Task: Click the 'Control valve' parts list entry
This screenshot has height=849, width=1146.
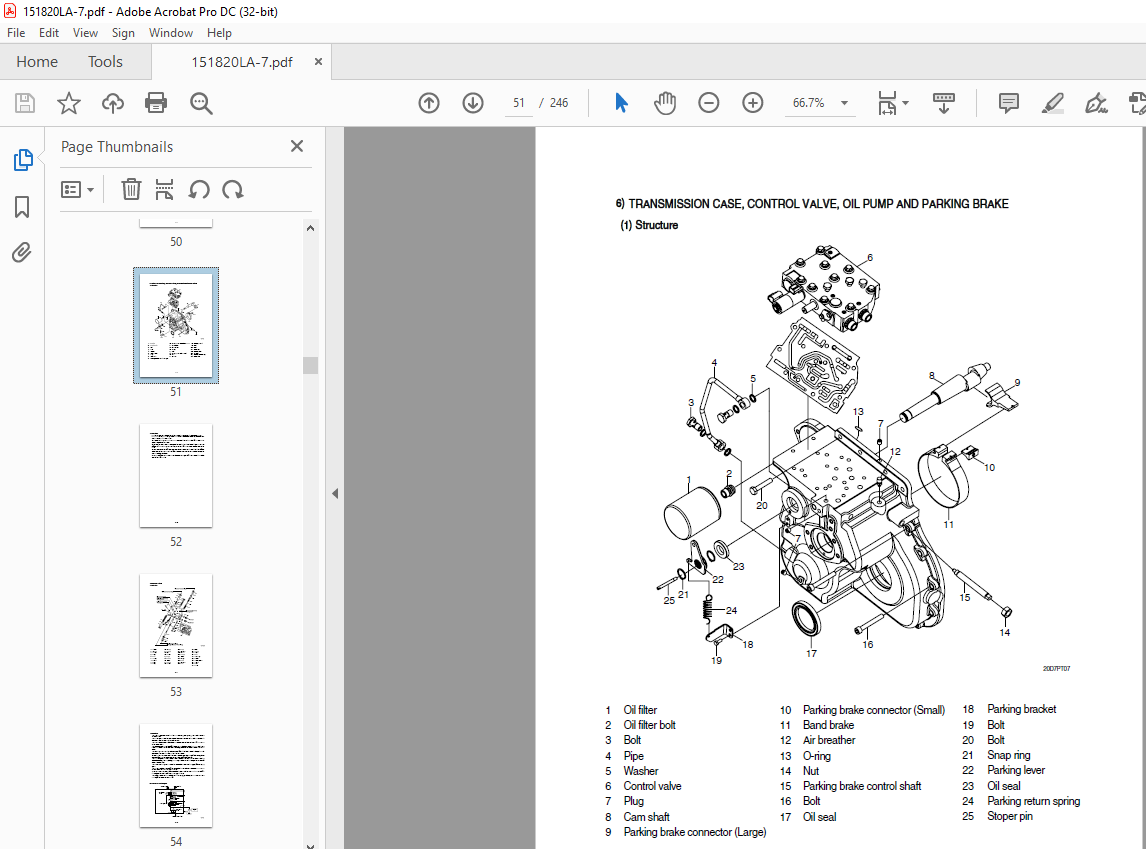Action: (x=652, y=786)
